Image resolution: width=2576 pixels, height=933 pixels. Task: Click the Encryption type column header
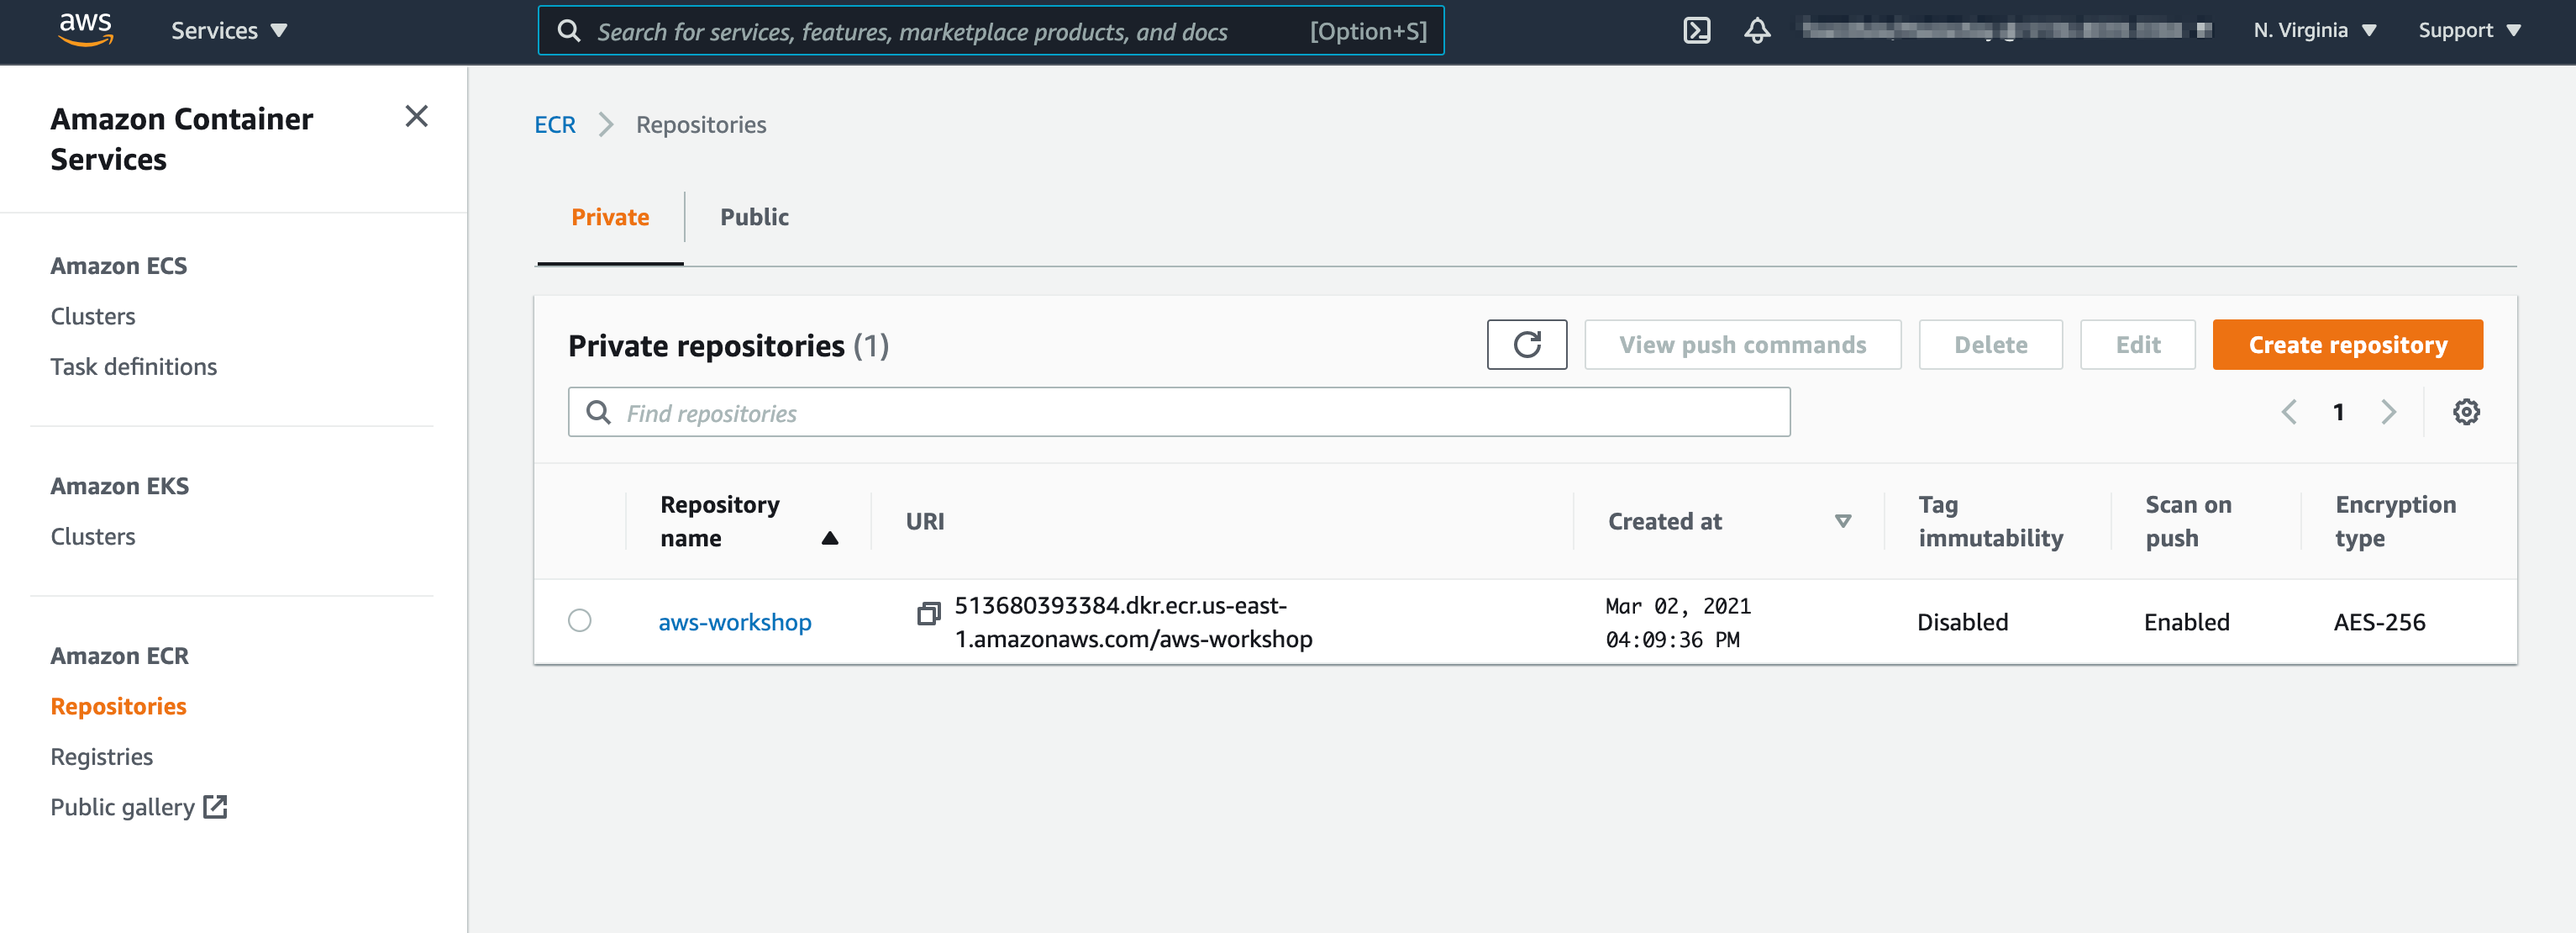pyautogui.click(x=2395, y=521)
